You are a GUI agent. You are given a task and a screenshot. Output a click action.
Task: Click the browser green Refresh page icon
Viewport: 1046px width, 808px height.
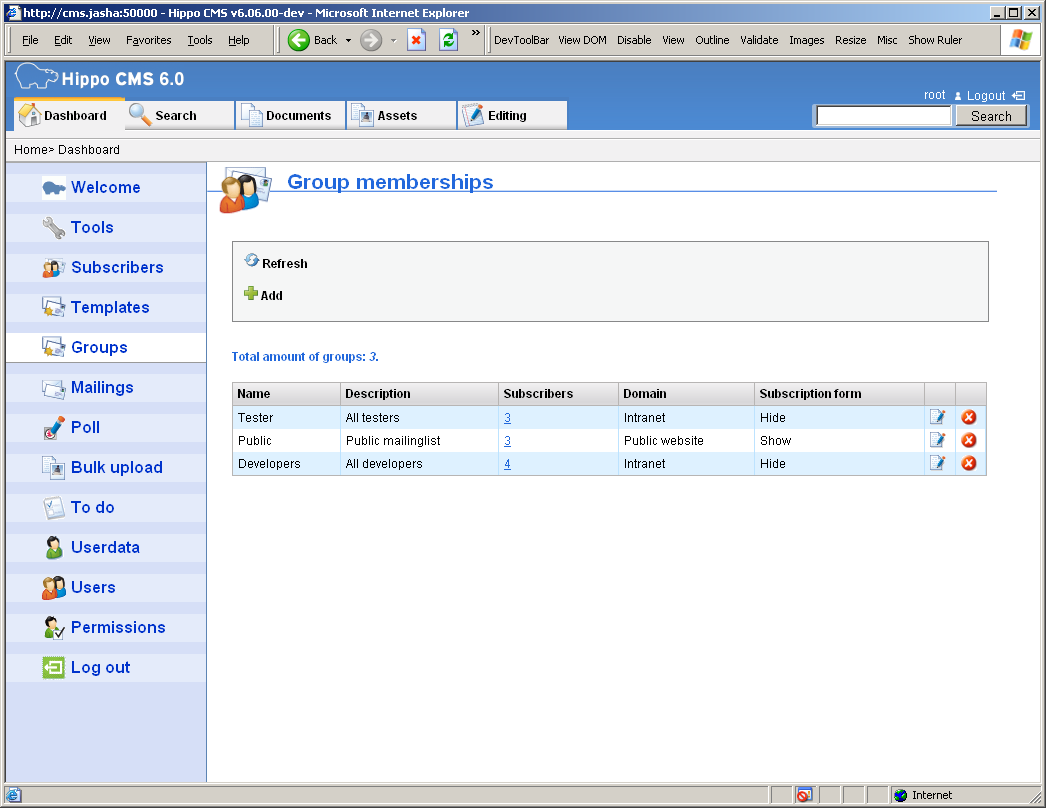click(x=448, y=40)
